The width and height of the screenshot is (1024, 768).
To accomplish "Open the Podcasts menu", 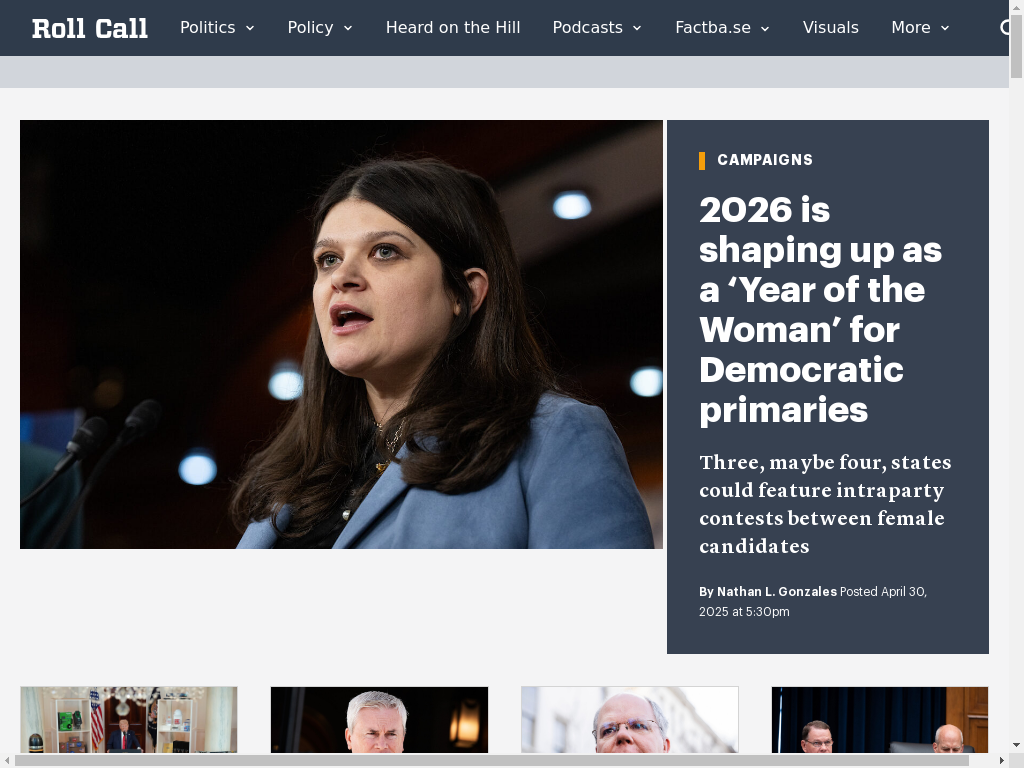I will 587,27.
